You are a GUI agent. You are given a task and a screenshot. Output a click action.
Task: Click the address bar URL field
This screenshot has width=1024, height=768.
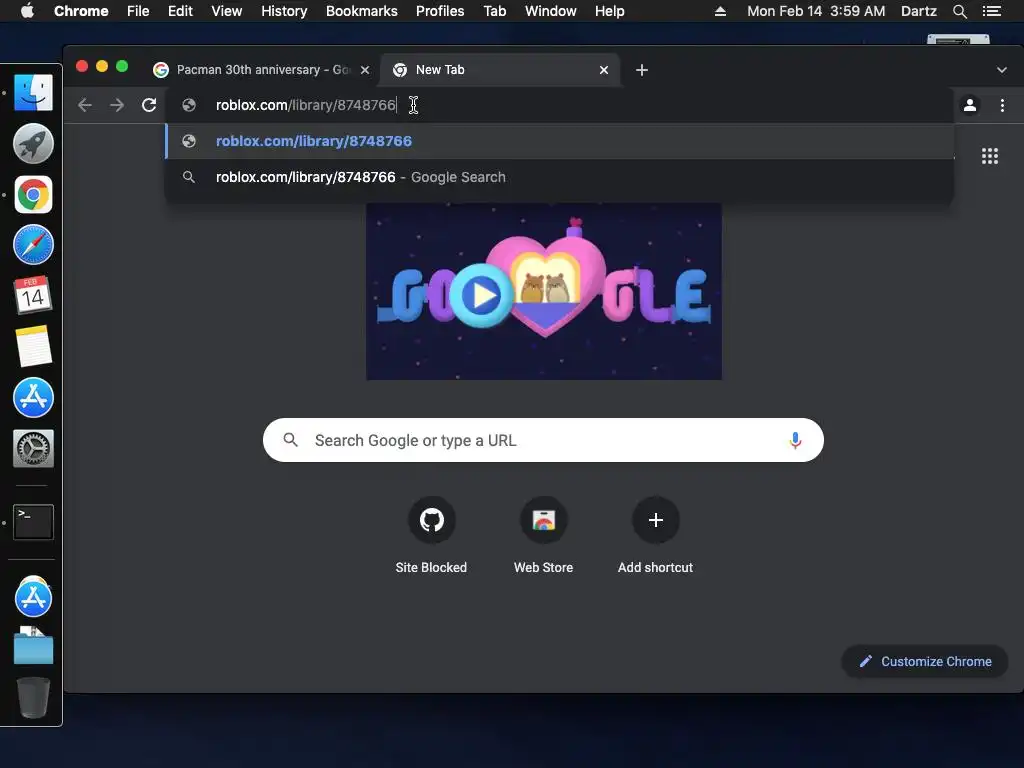tap(560, 105)
